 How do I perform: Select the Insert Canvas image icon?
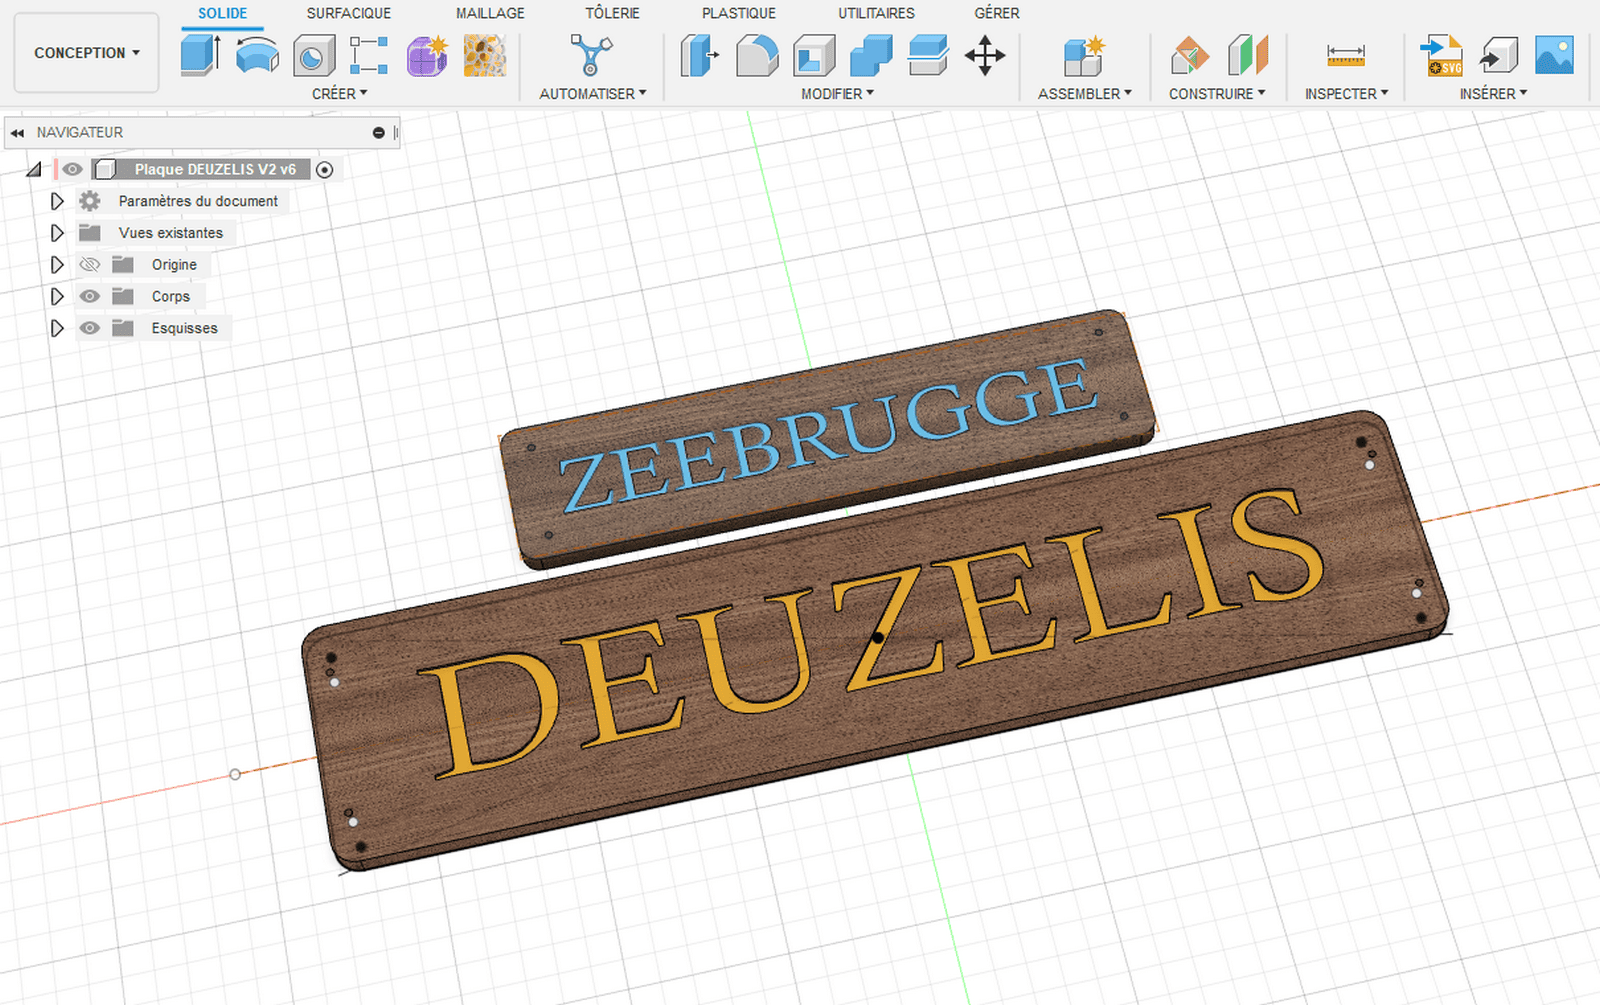[1554, 55]
